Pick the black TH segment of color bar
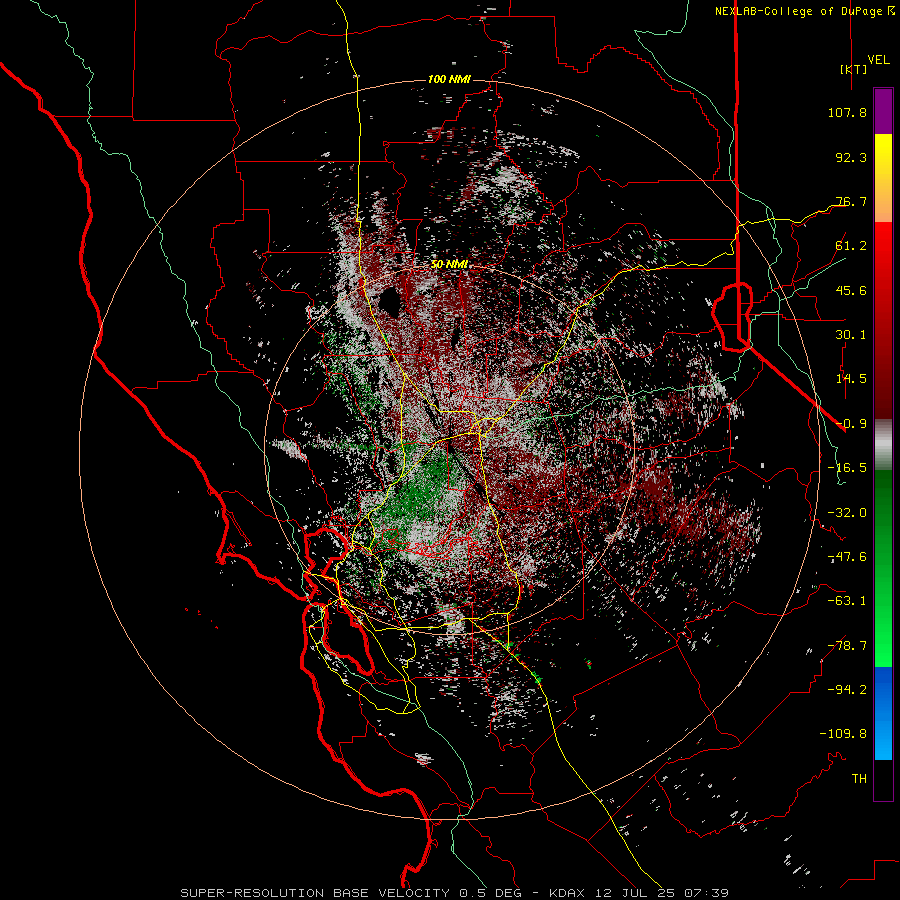Screen dimensions: 900x900 [x=883, y=779]
